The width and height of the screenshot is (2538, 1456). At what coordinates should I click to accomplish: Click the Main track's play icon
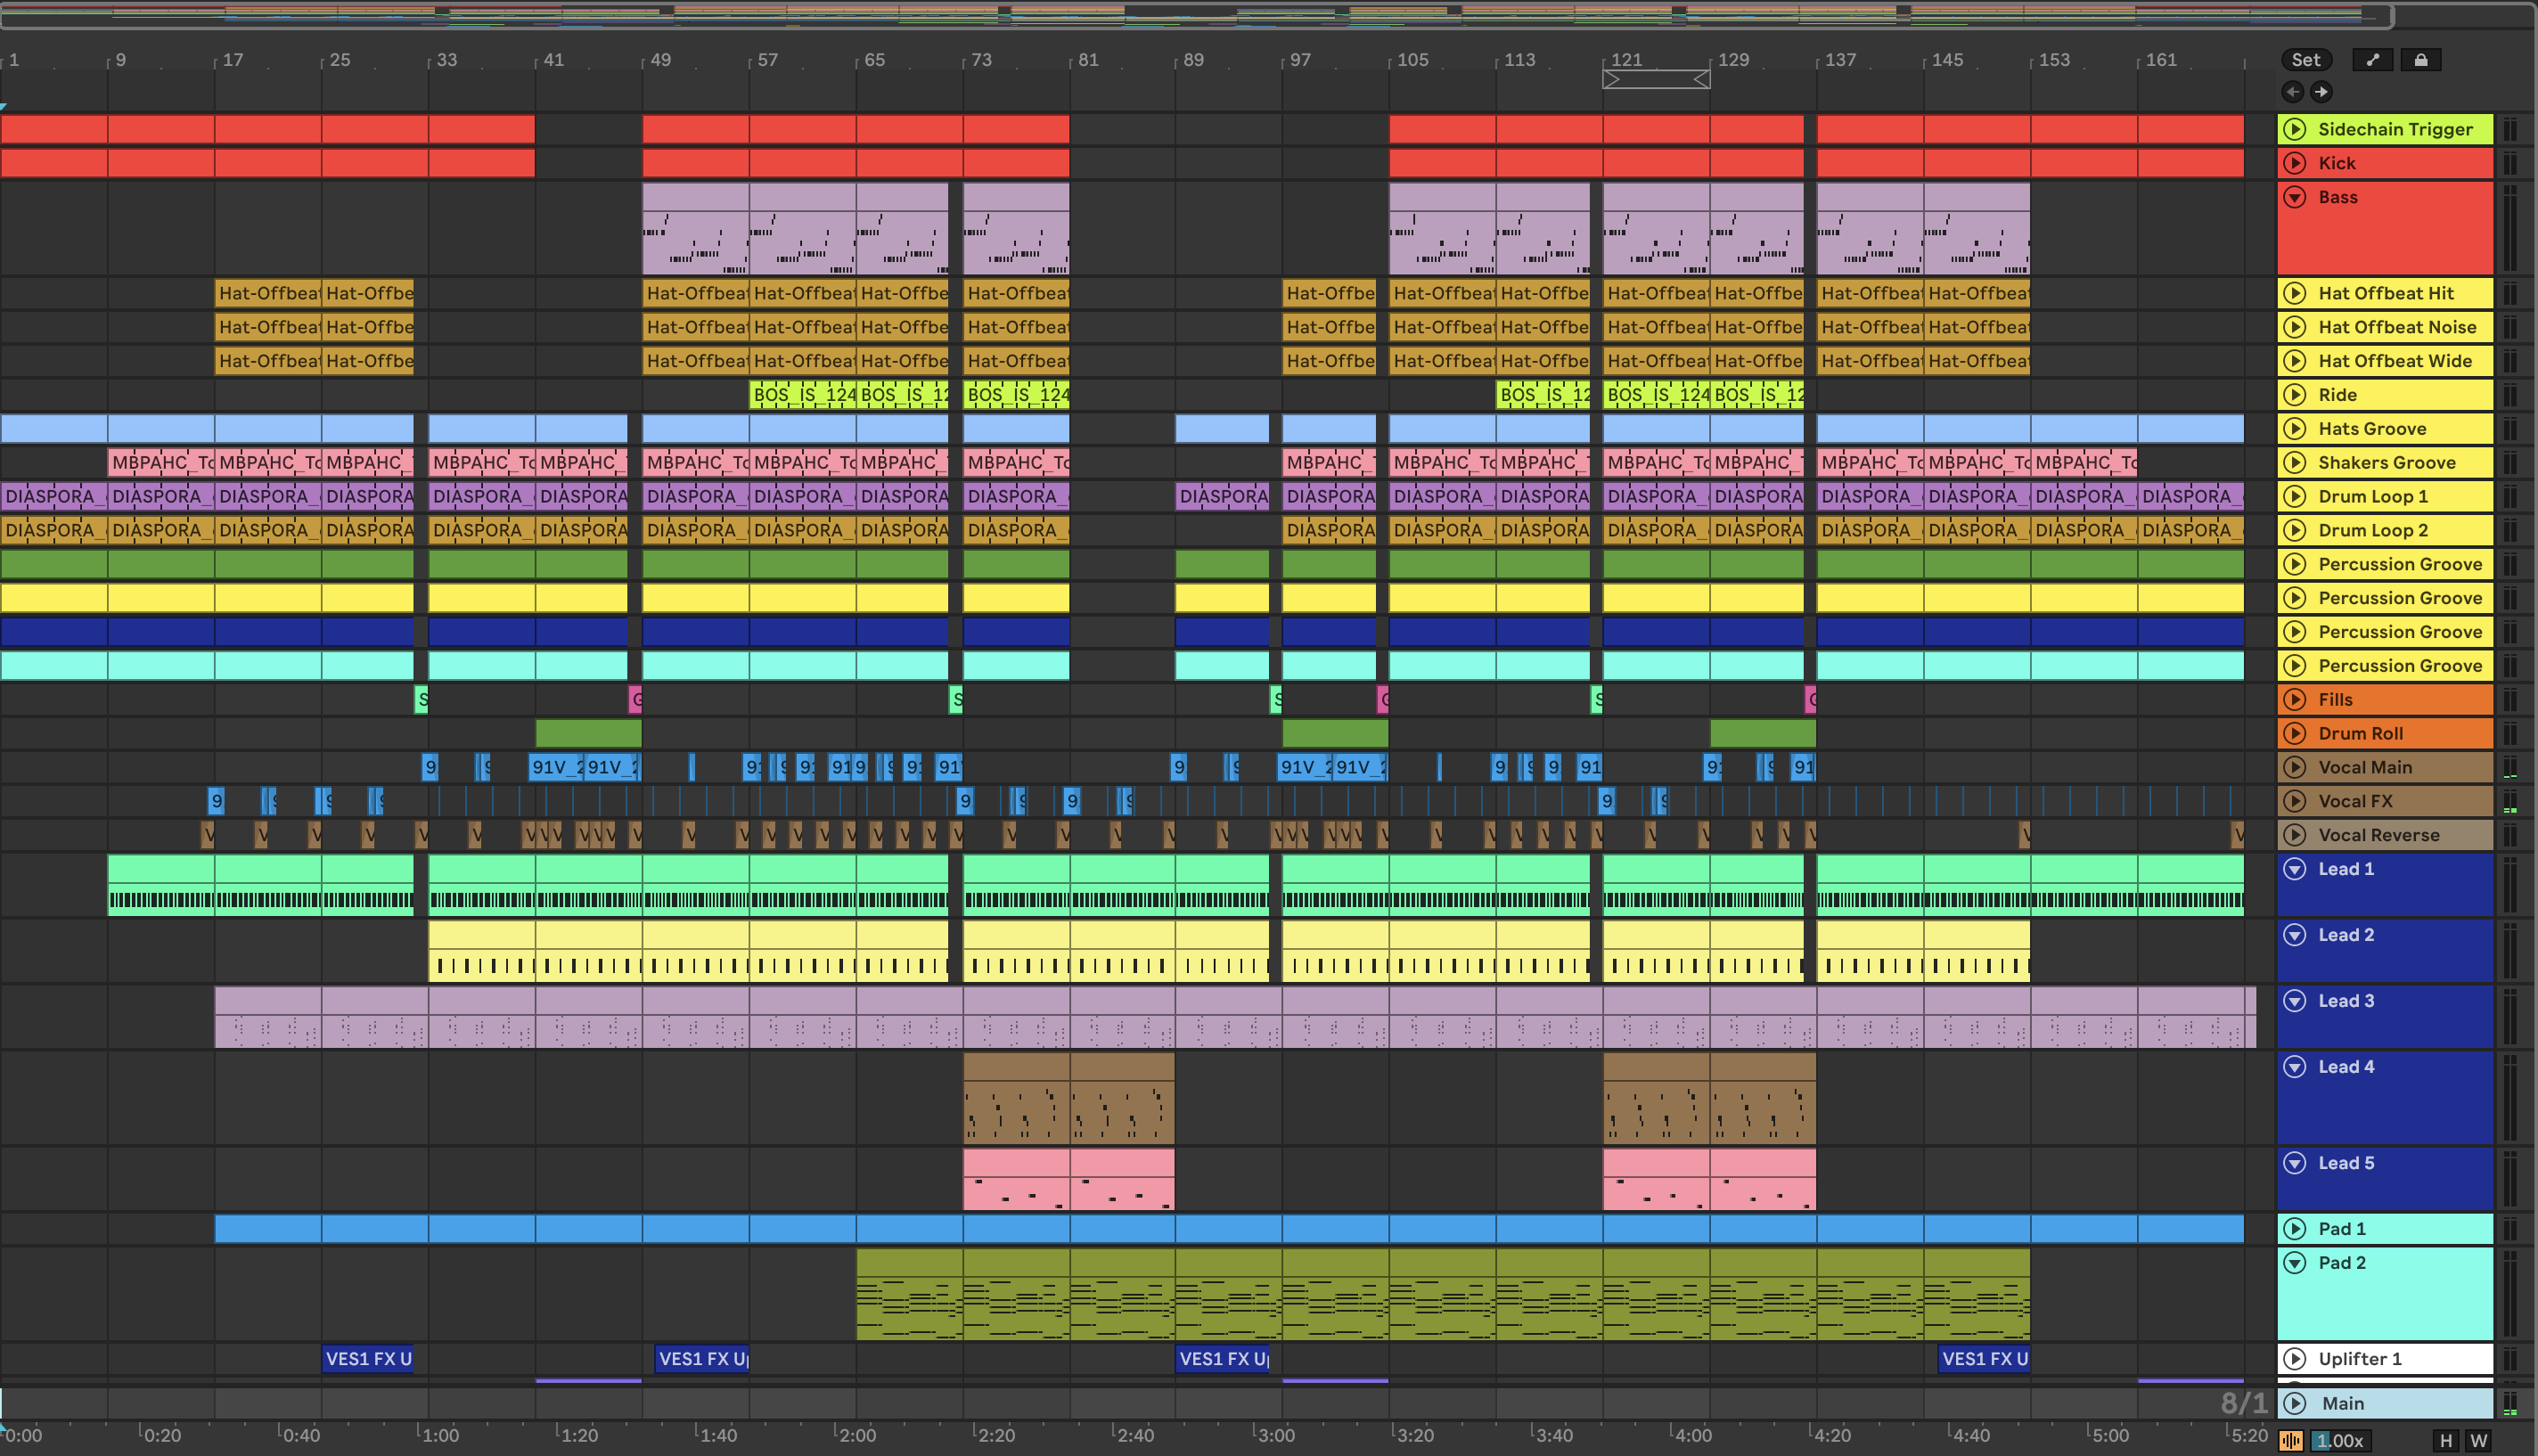click(x=2295, y=1404)
